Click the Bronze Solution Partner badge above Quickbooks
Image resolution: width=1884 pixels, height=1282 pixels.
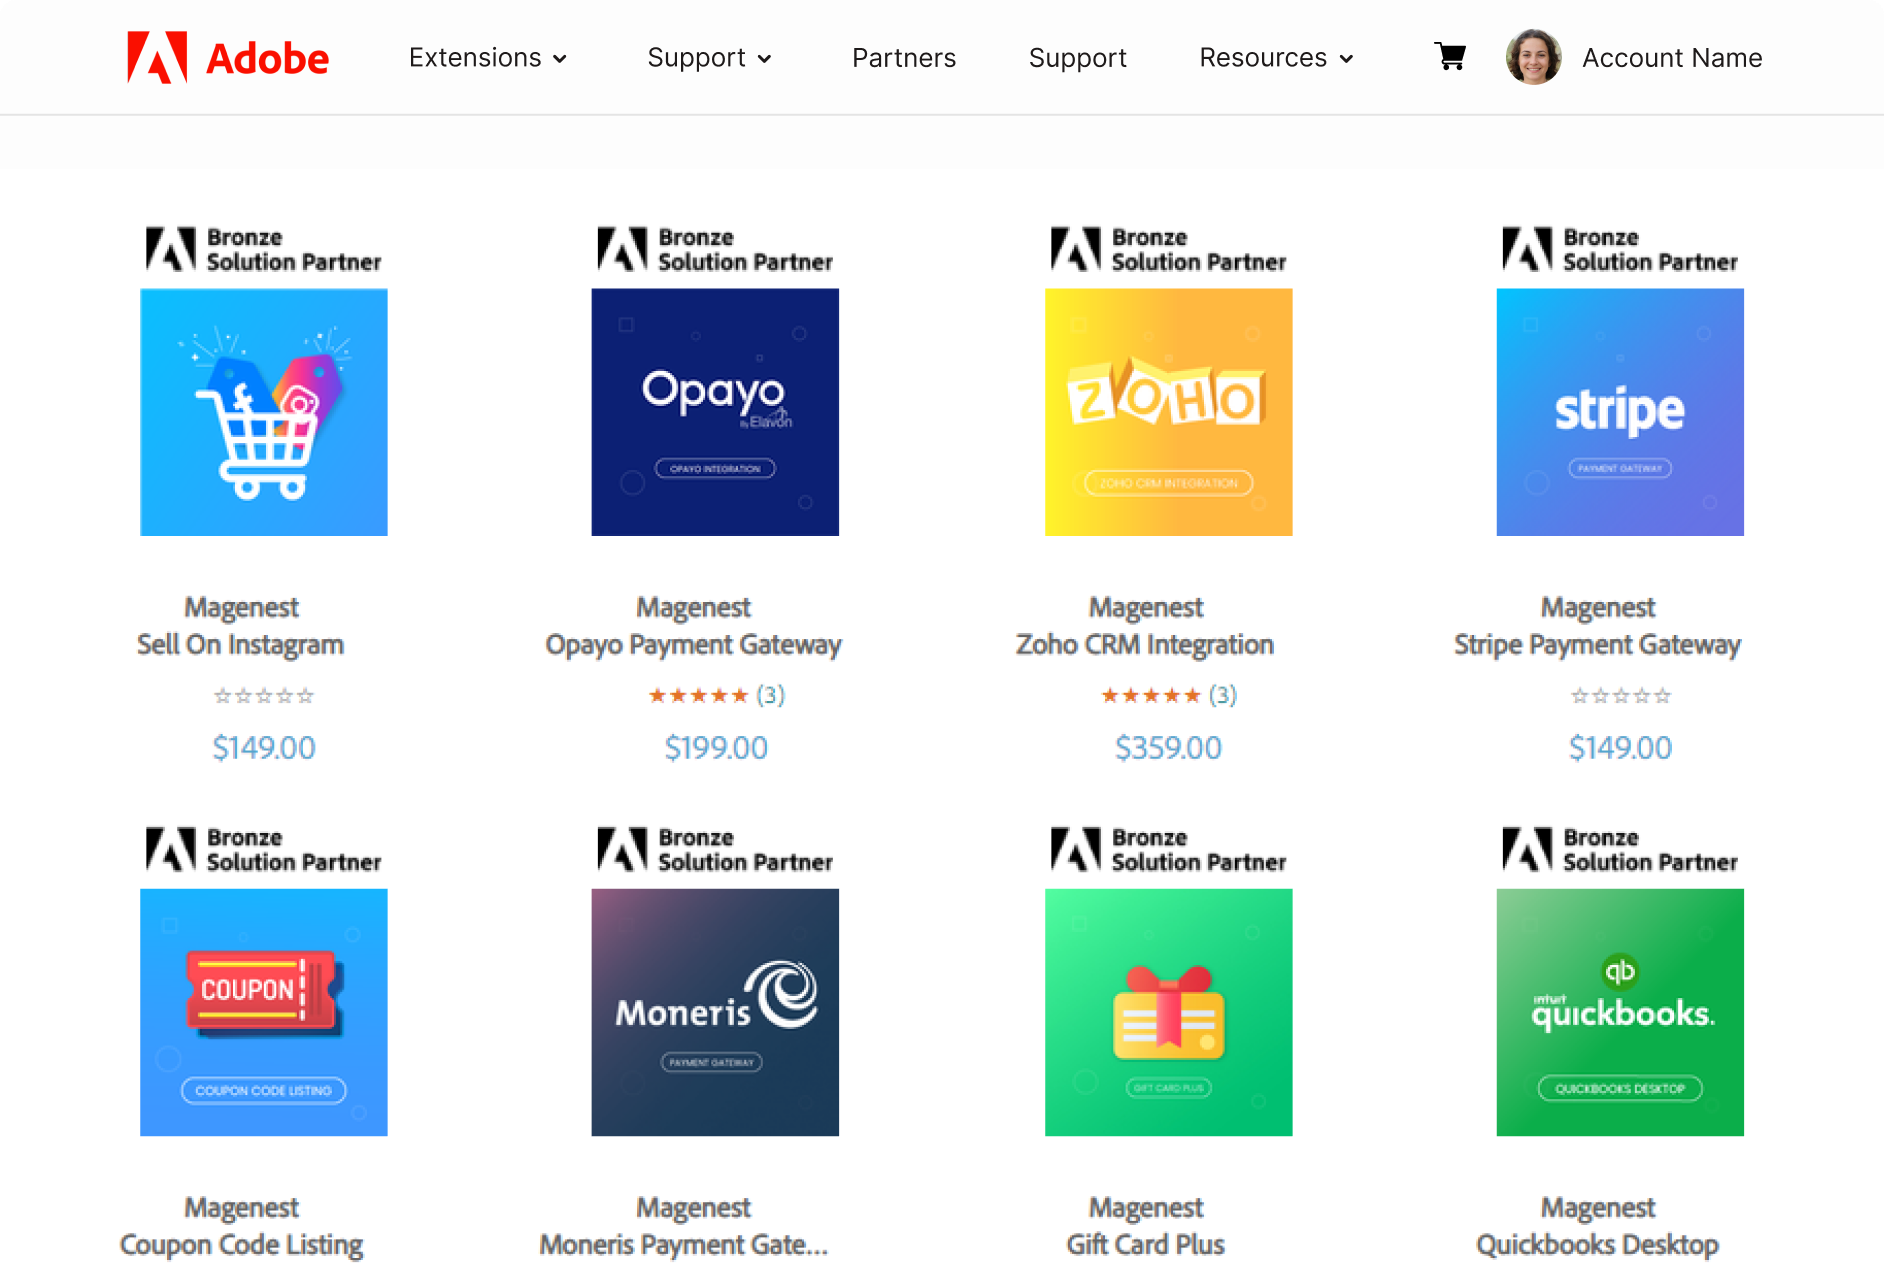click(1620, 850)
